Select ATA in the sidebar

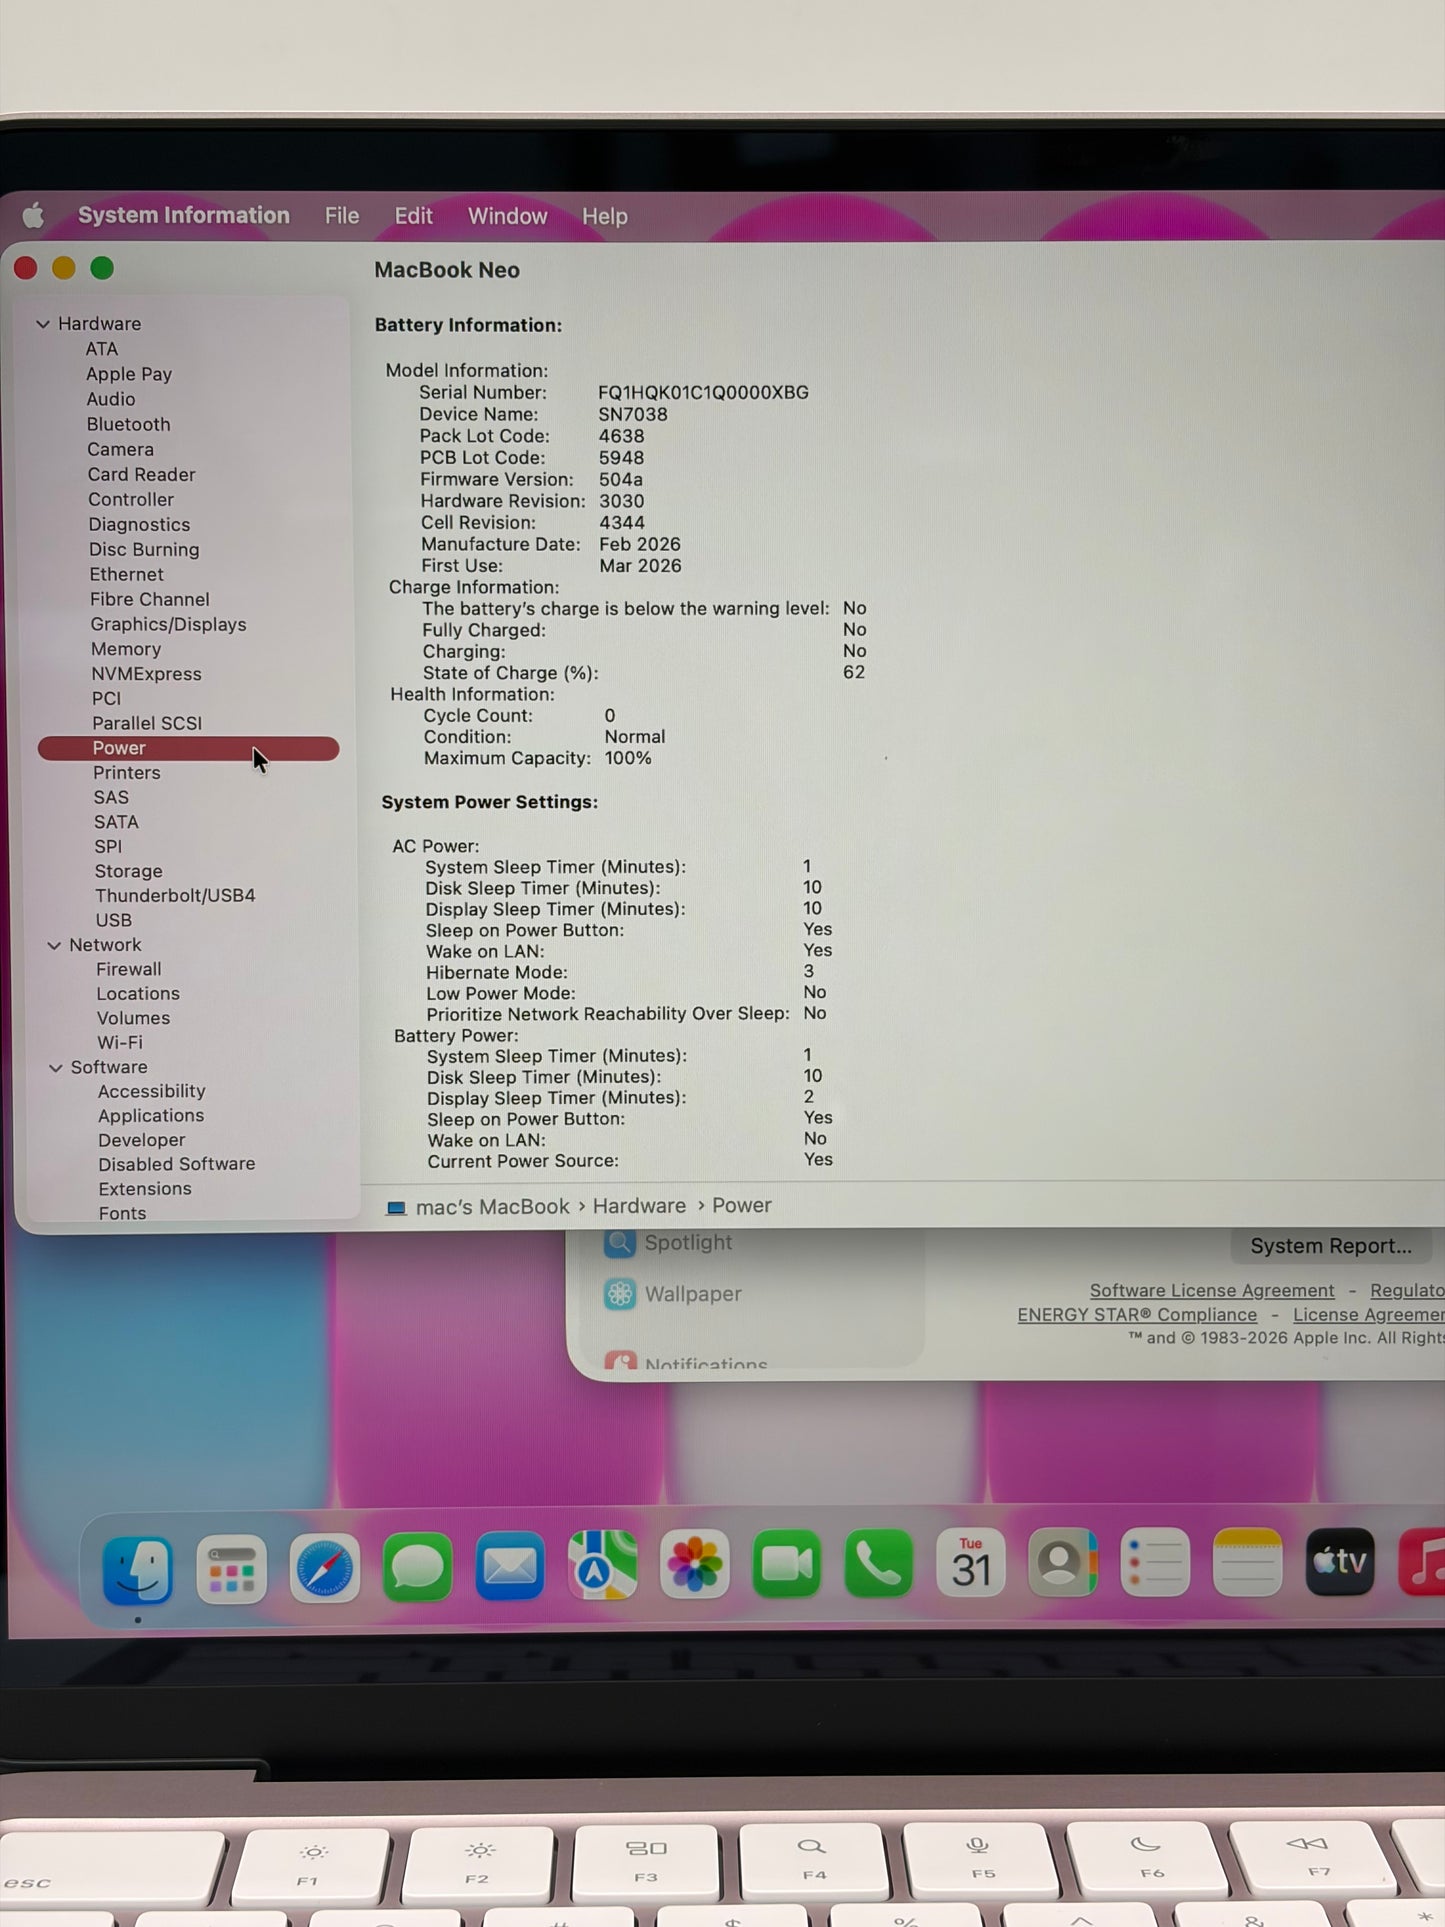click(102, 349)
